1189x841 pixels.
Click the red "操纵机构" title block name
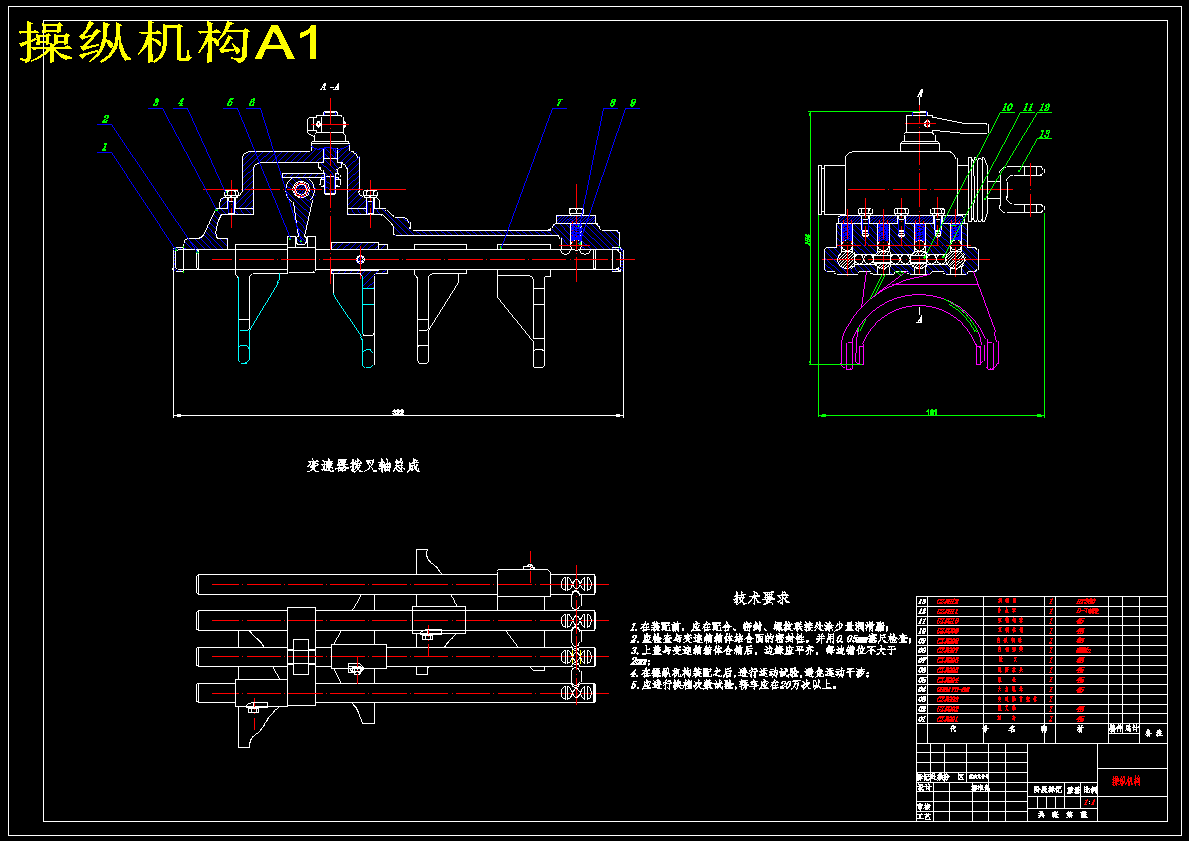coord(1126,781)
